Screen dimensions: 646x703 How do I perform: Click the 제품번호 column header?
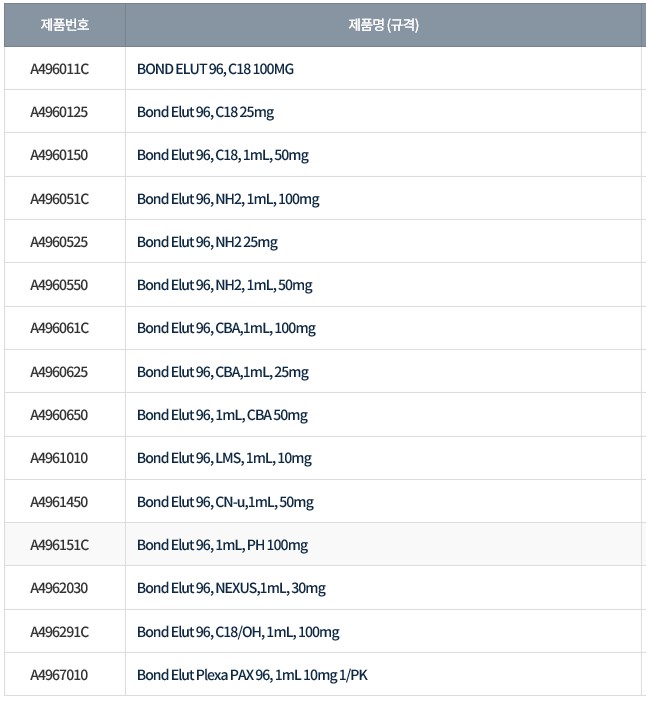[64, 25]
